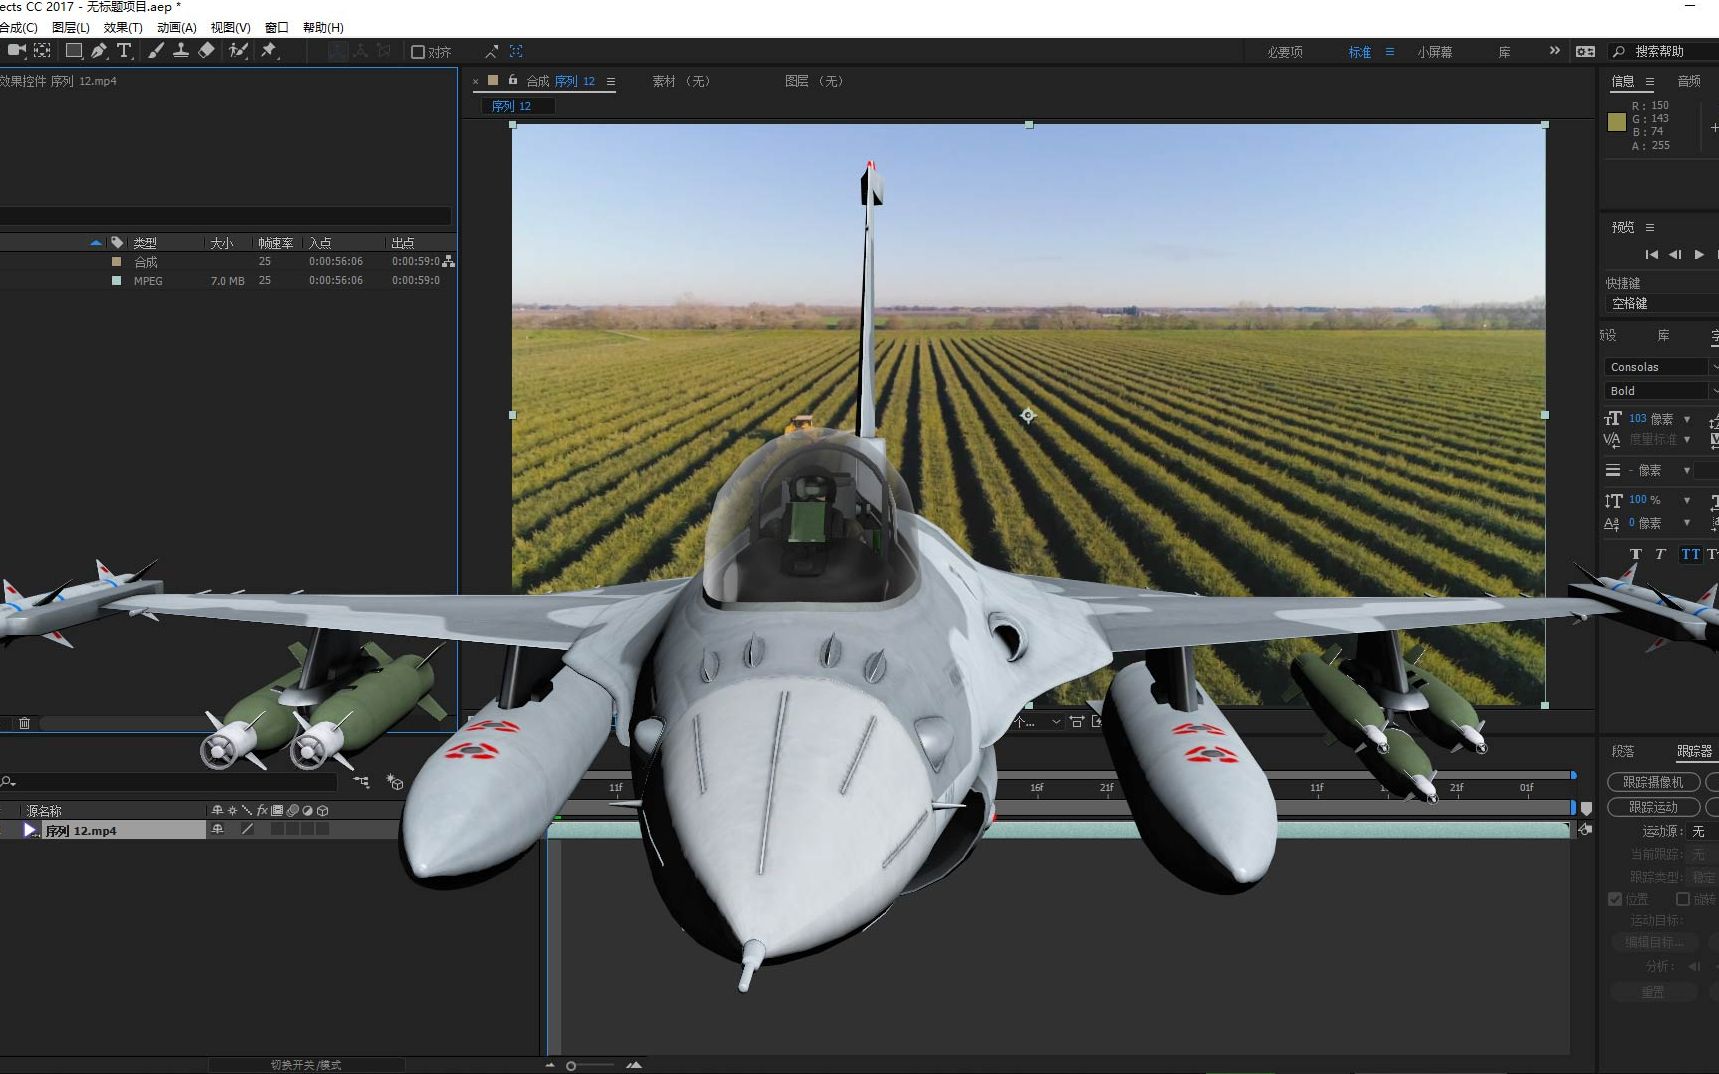Play the preview with play button

pyautogui.click(x=1699, y=255)
